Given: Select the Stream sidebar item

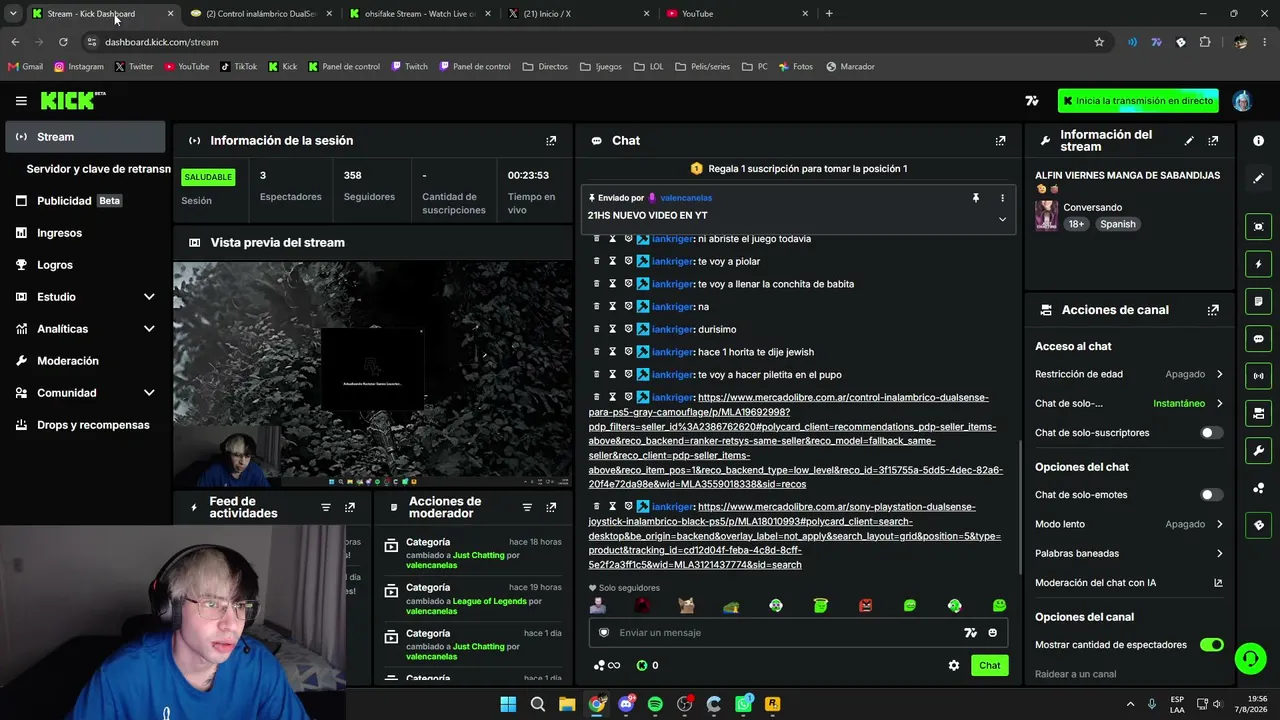Looking at the screenshot, I should 86,137.
